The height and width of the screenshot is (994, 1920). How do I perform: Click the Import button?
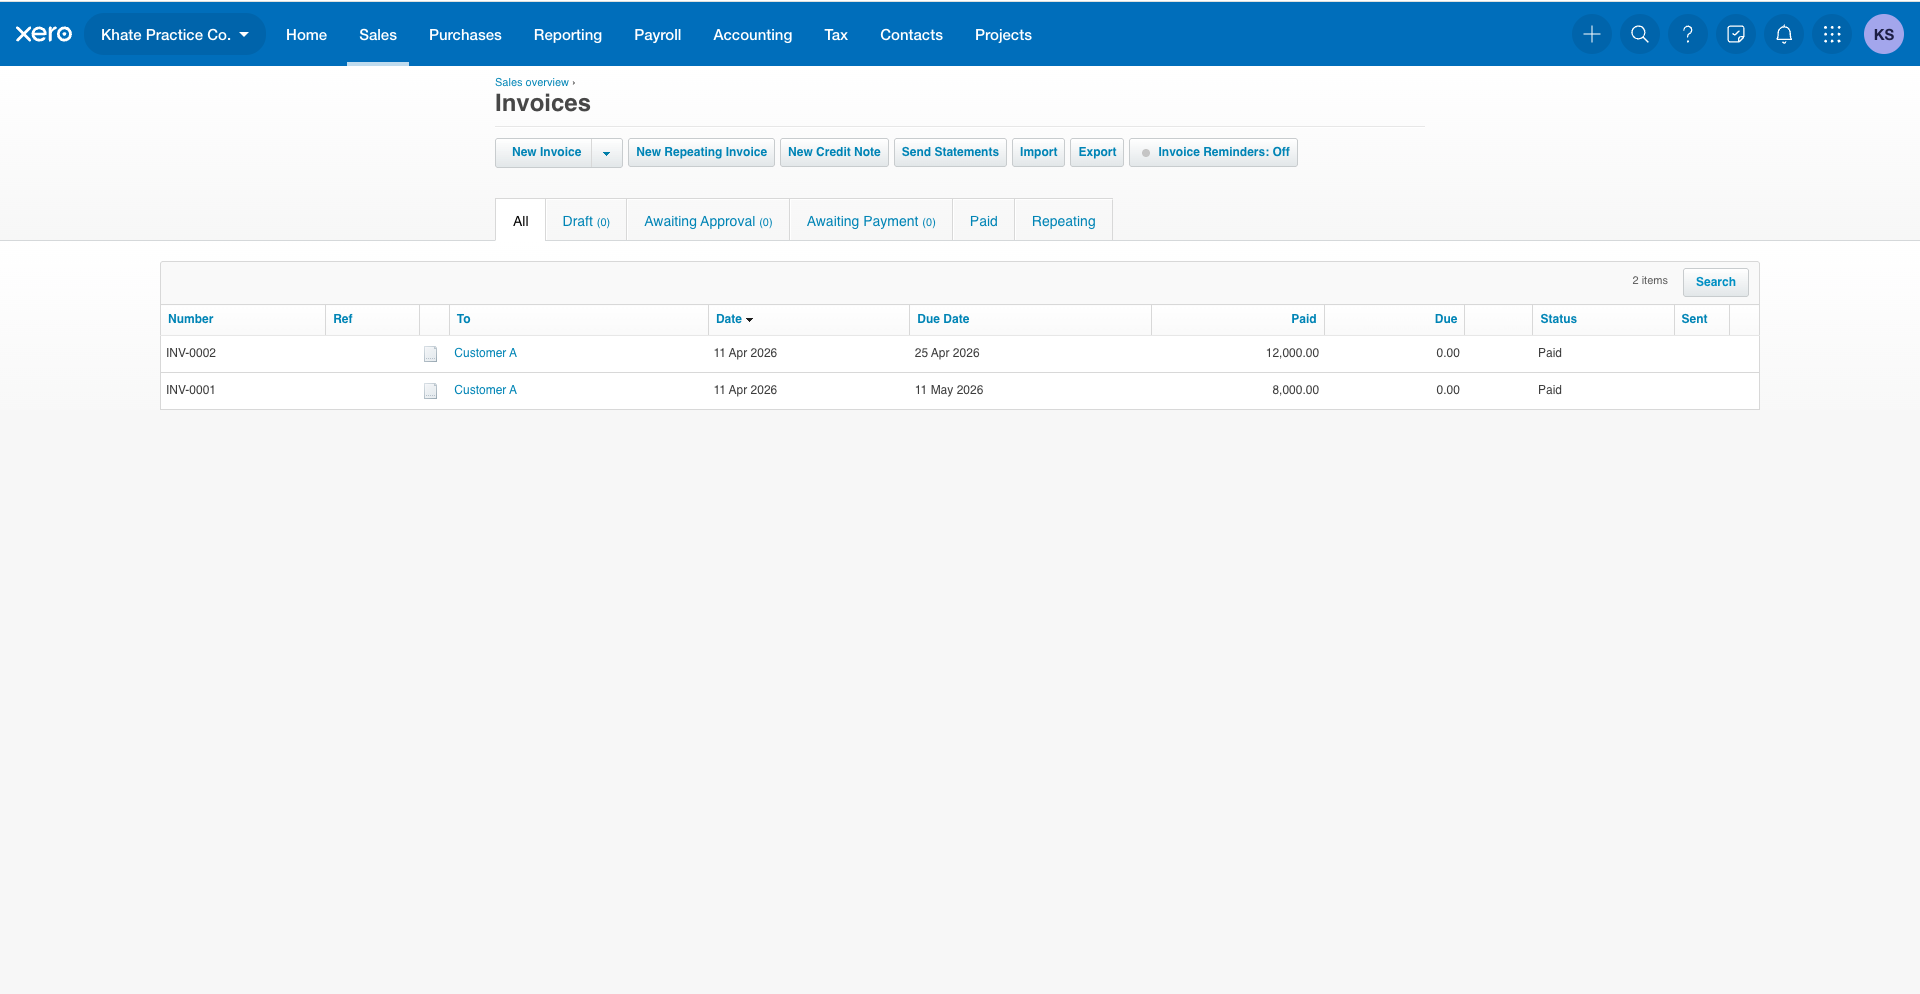[x=1038, y=152]
